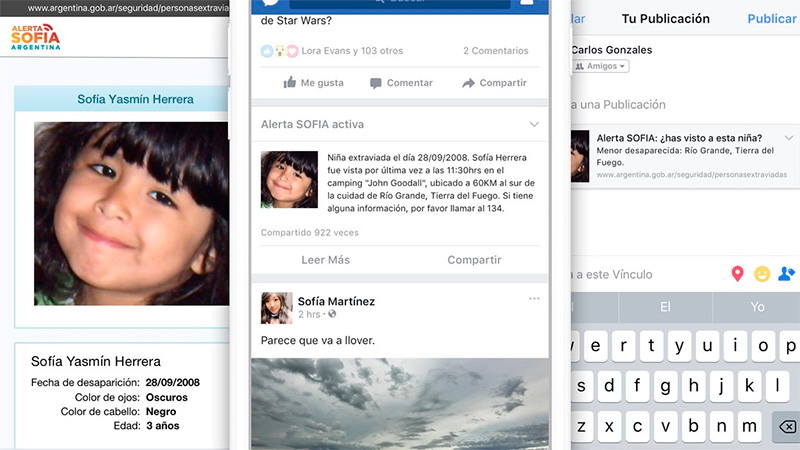The width and height of the screenshot is (800, 450).
Task: Click the Me gusta thumbs-up icon
Action: pos(289,82)
